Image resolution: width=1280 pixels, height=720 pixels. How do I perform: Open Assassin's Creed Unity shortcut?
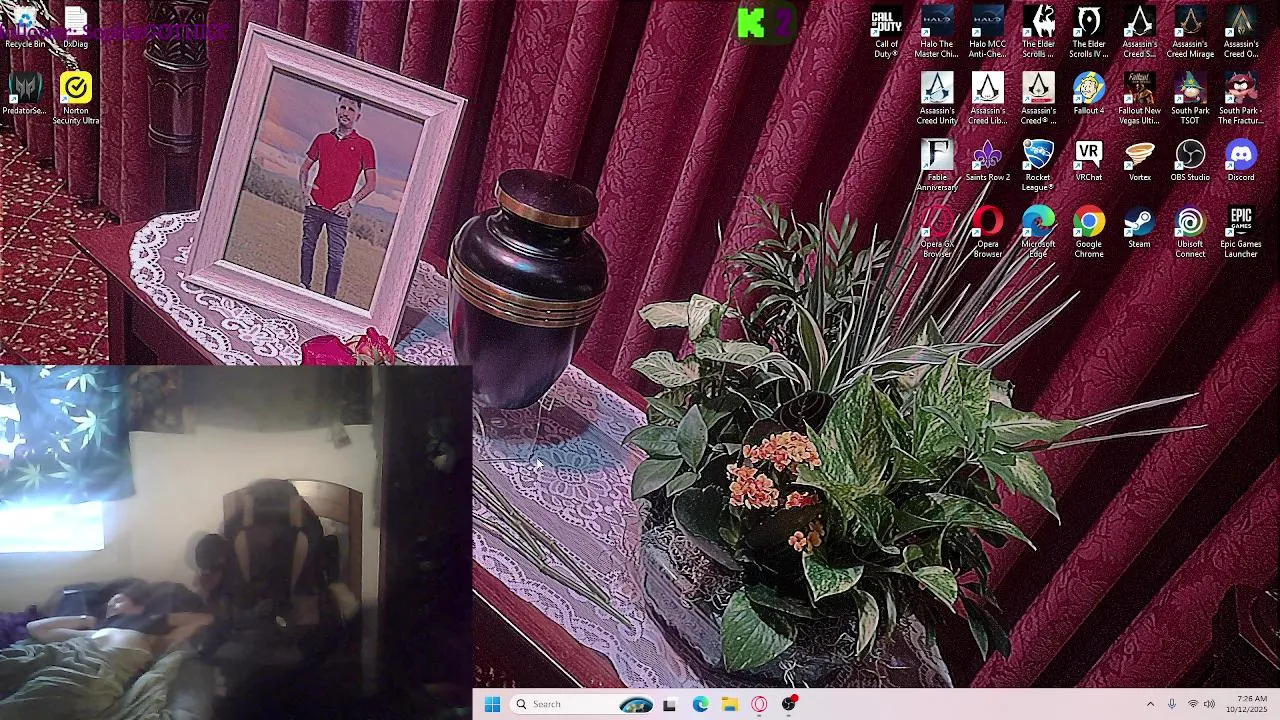tap(937, 99)
